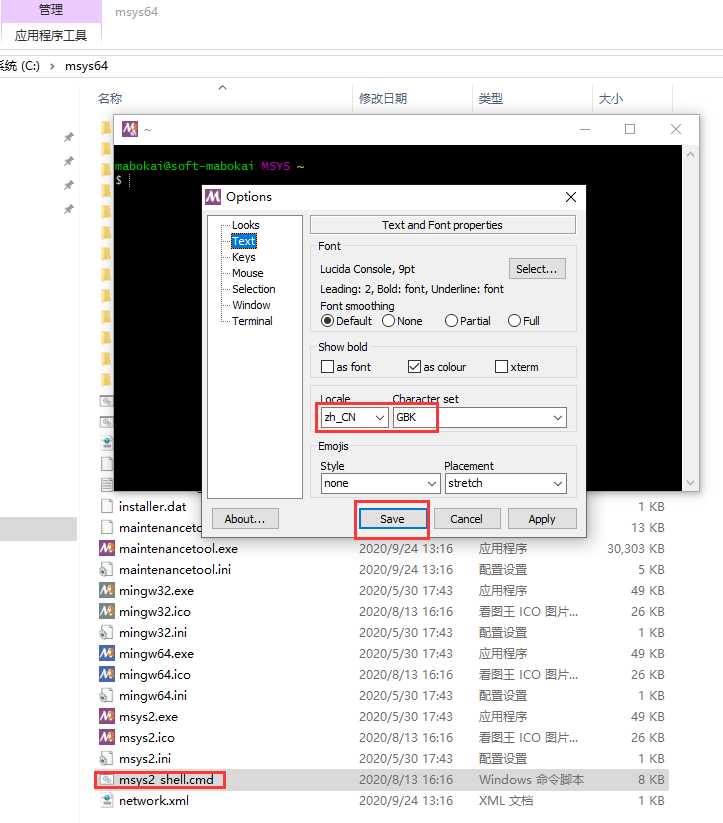Click the msys2_shell.cmd script icon
Image resolution: width=723 pixels, height=823 pixels.
[107, 779]
